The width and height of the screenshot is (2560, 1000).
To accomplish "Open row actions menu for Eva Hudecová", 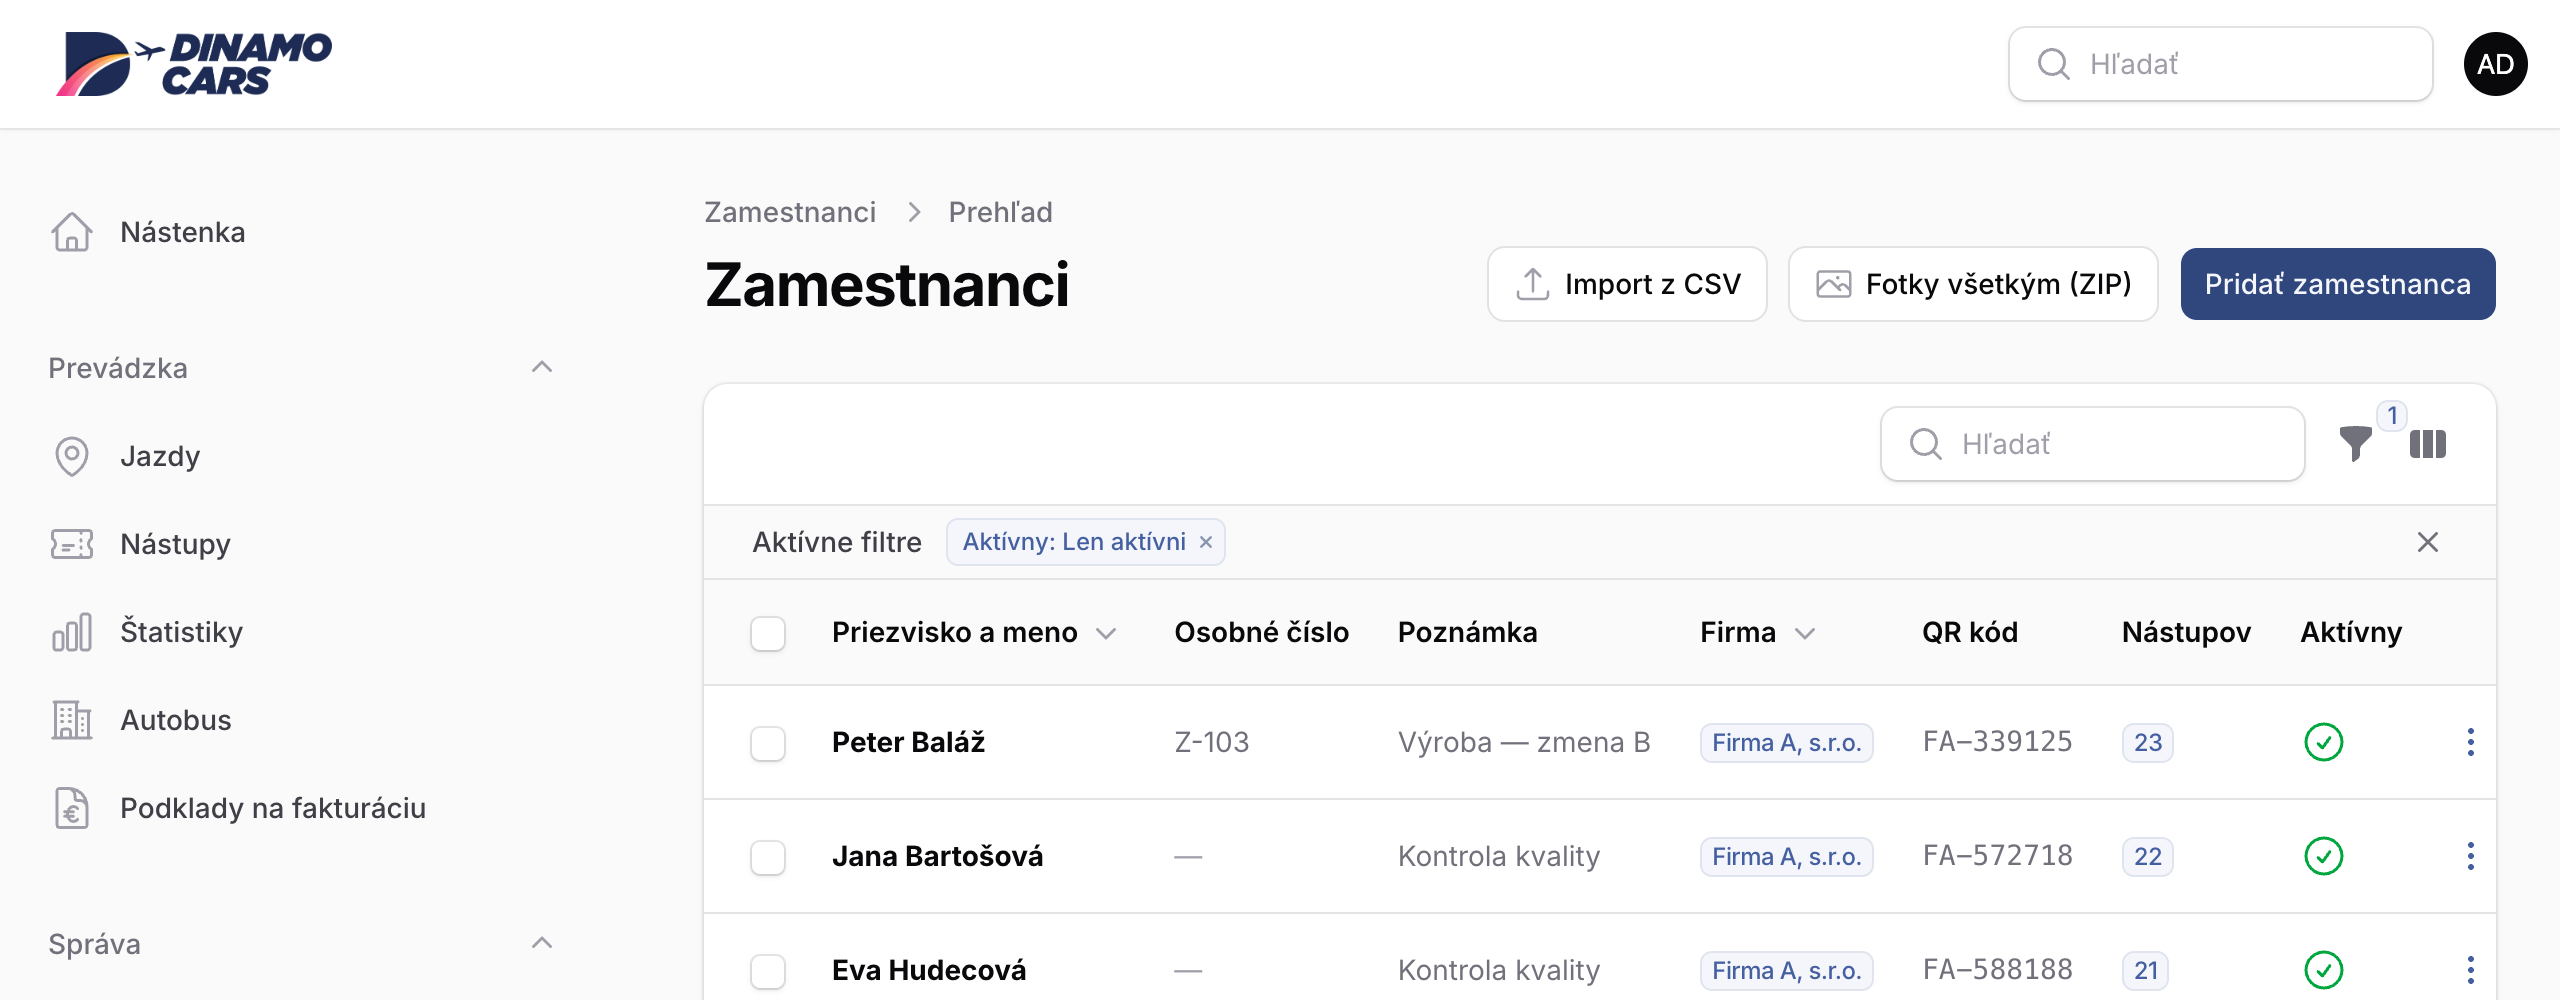I will [x=2470, y=970].
